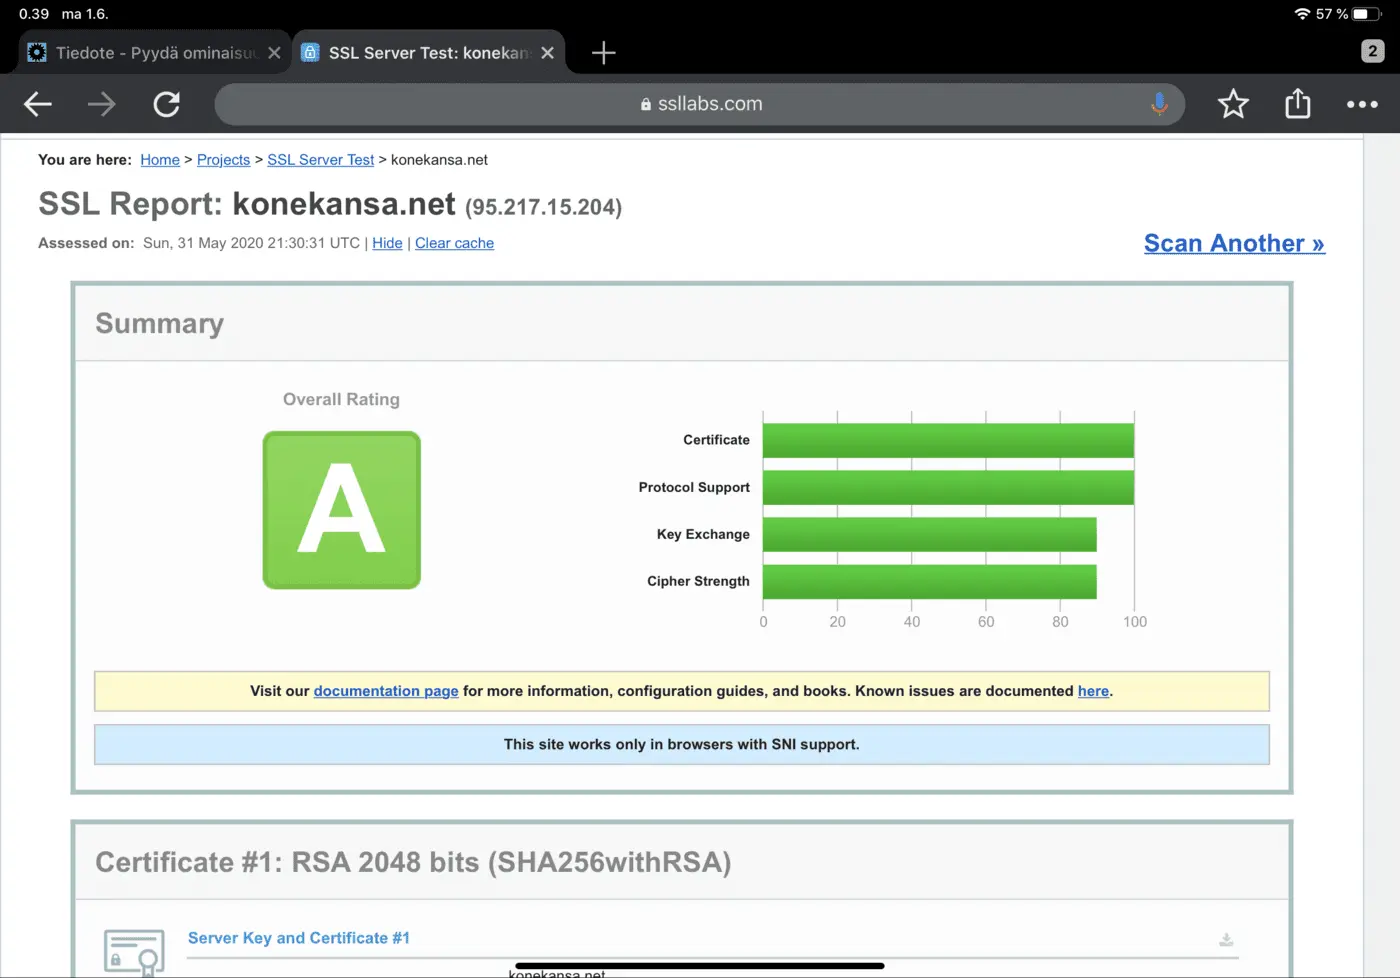This screenshot has width=1400, height=978.
Task: Tap the Certificate score bar
Action: tap(948, 440)
